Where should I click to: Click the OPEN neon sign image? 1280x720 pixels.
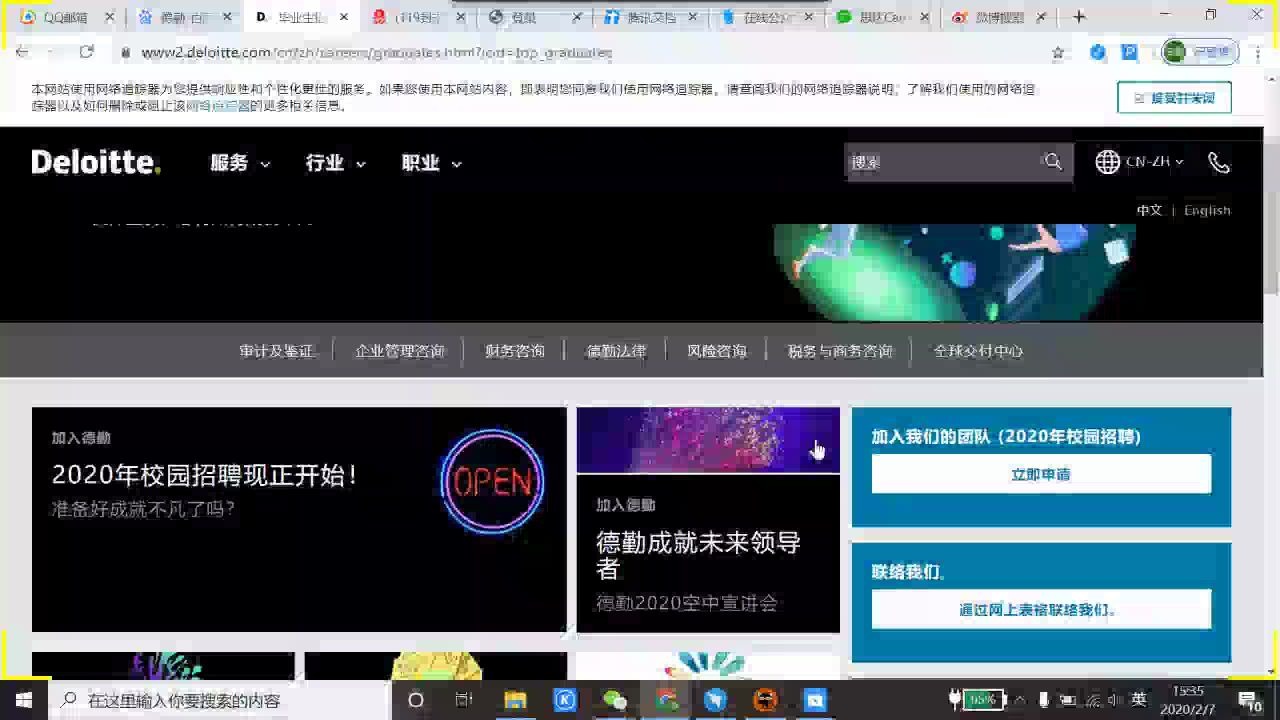[x=492, y=482]
